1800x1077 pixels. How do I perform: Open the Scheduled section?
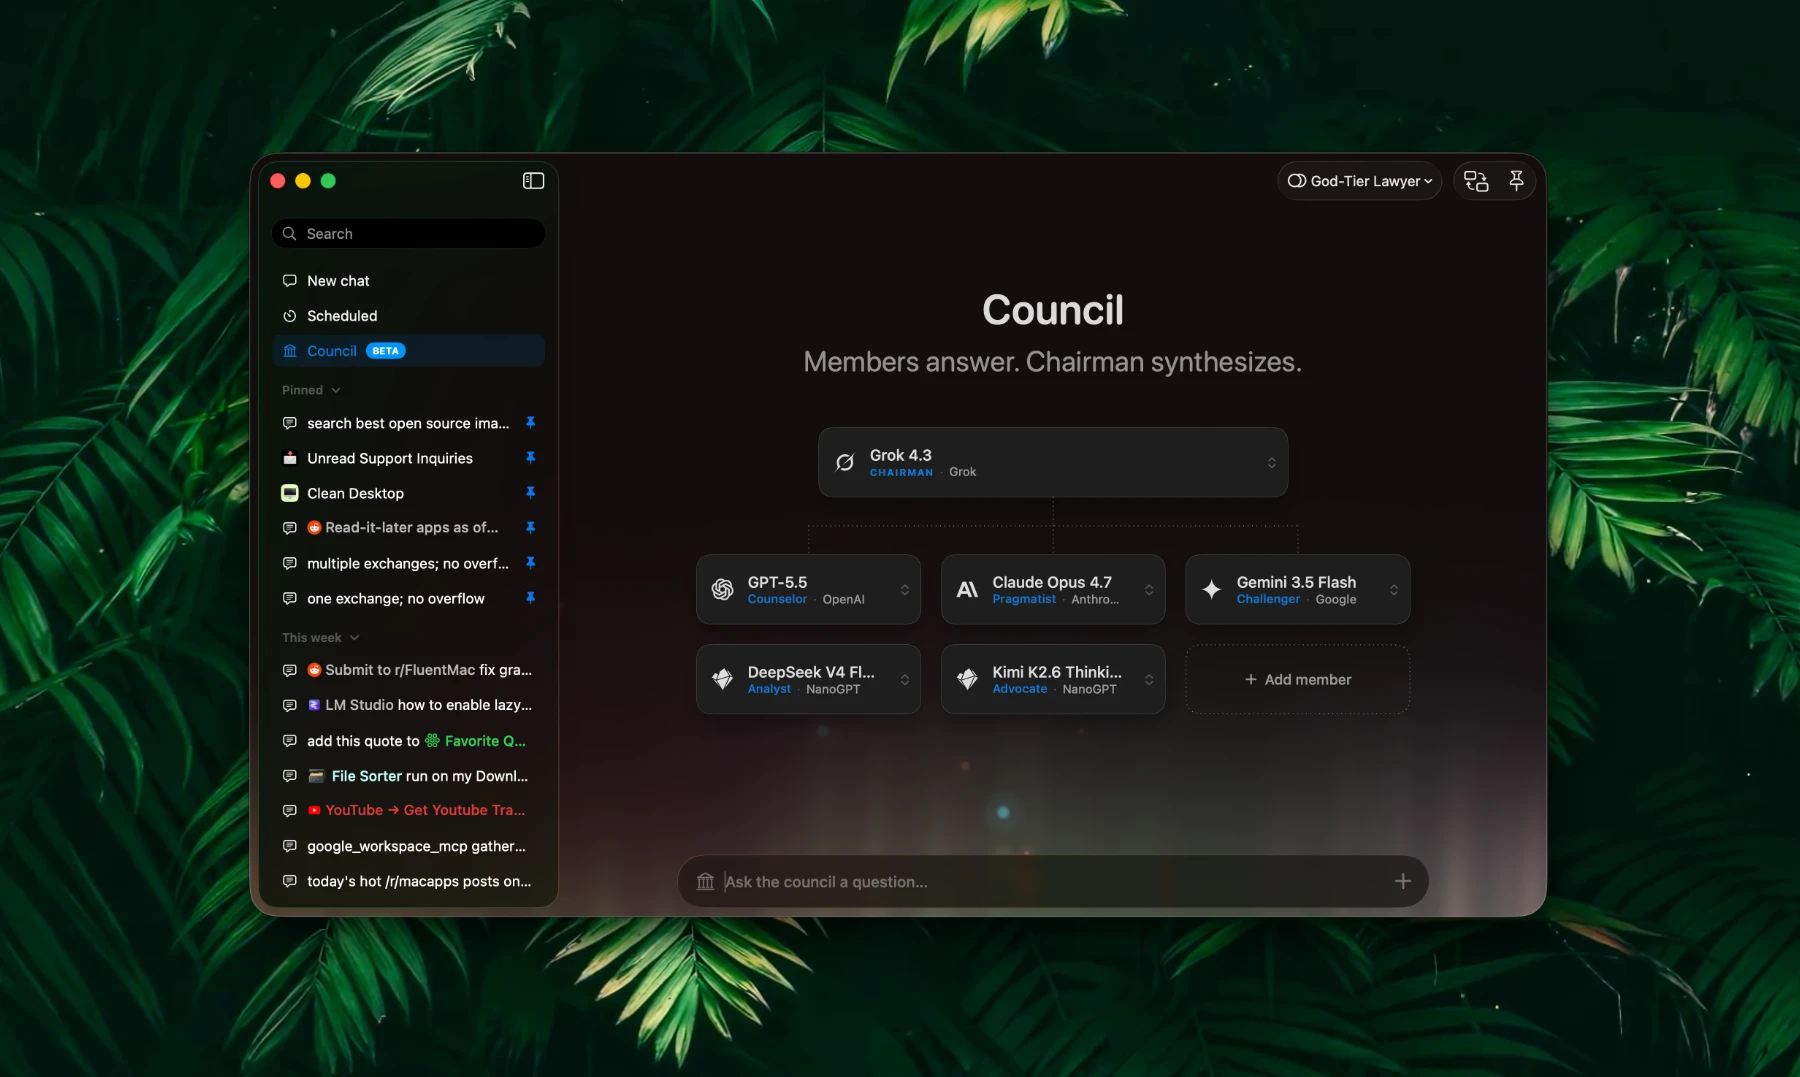pos(408,316)
